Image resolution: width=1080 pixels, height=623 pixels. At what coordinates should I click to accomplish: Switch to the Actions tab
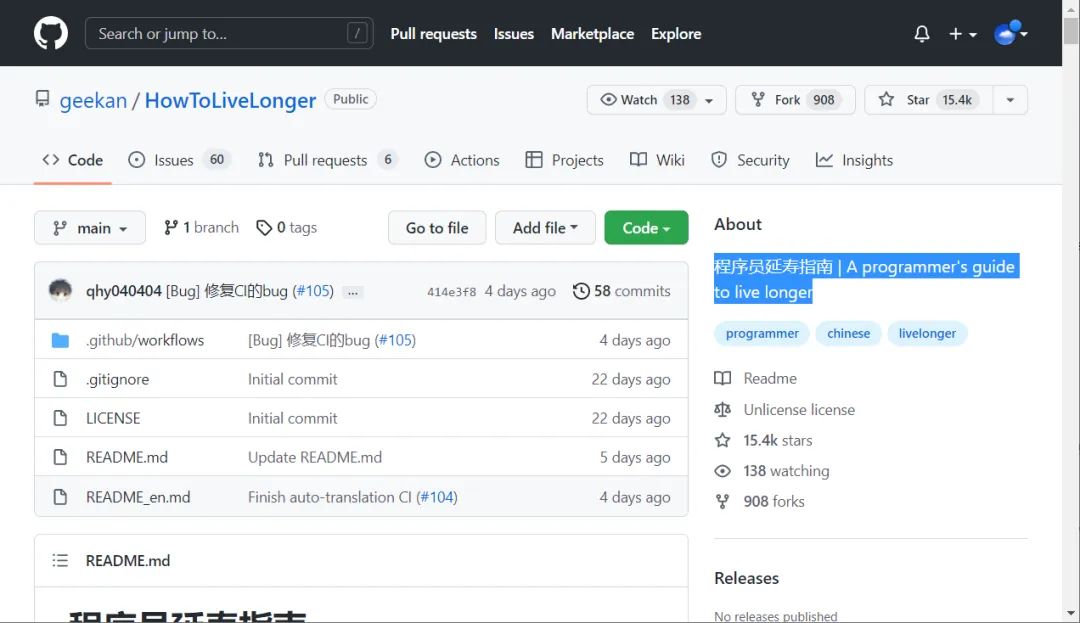[x=461, y=160]
